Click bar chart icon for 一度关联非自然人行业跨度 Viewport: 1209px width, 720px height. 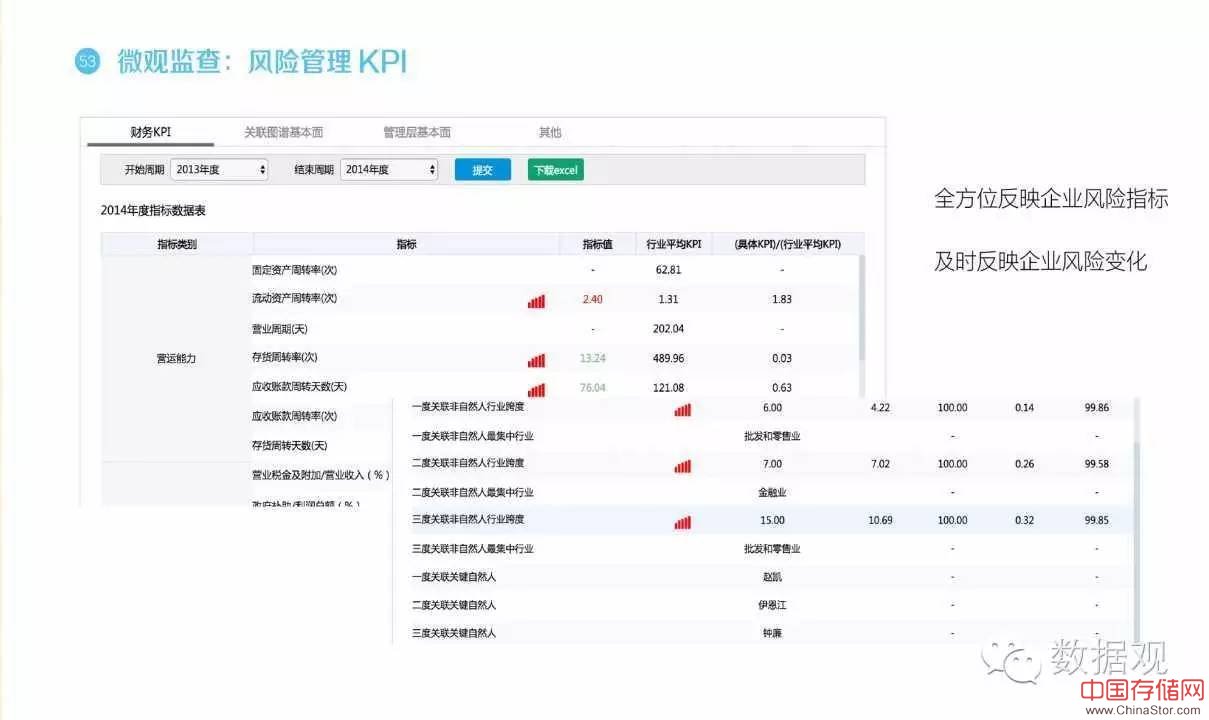click(x=682, y=408)
